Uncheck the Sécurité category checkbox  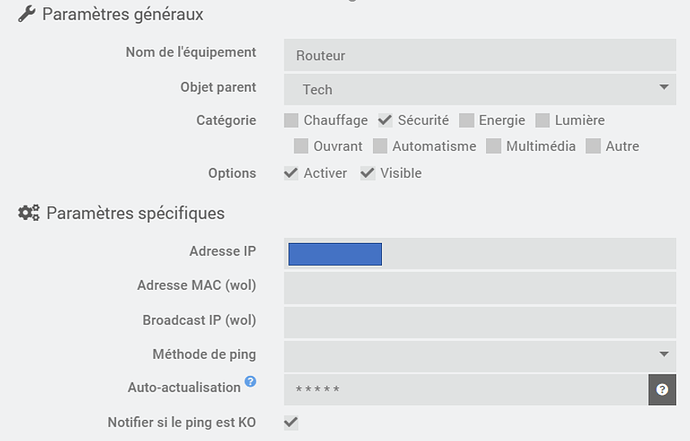pyautogui.click(x=385, y=121)
